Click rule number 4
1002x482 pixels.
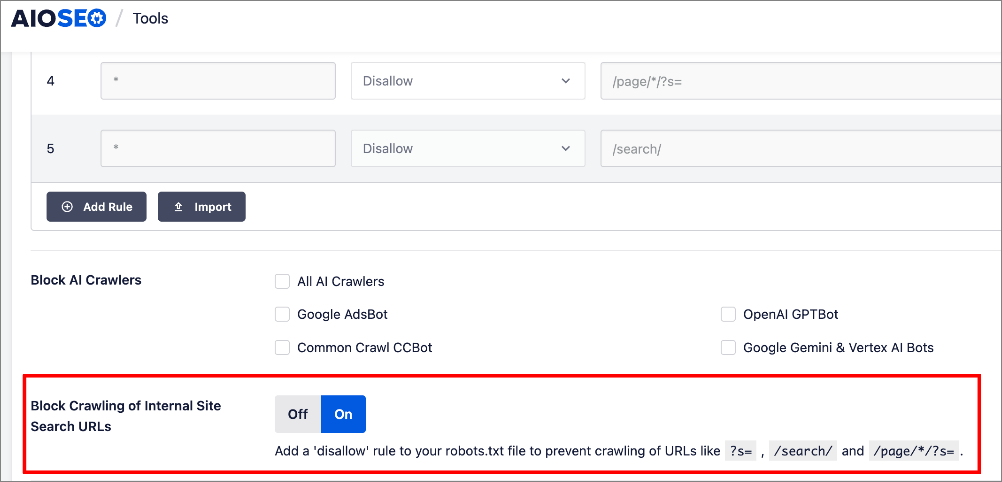click(x=50, y=82)
